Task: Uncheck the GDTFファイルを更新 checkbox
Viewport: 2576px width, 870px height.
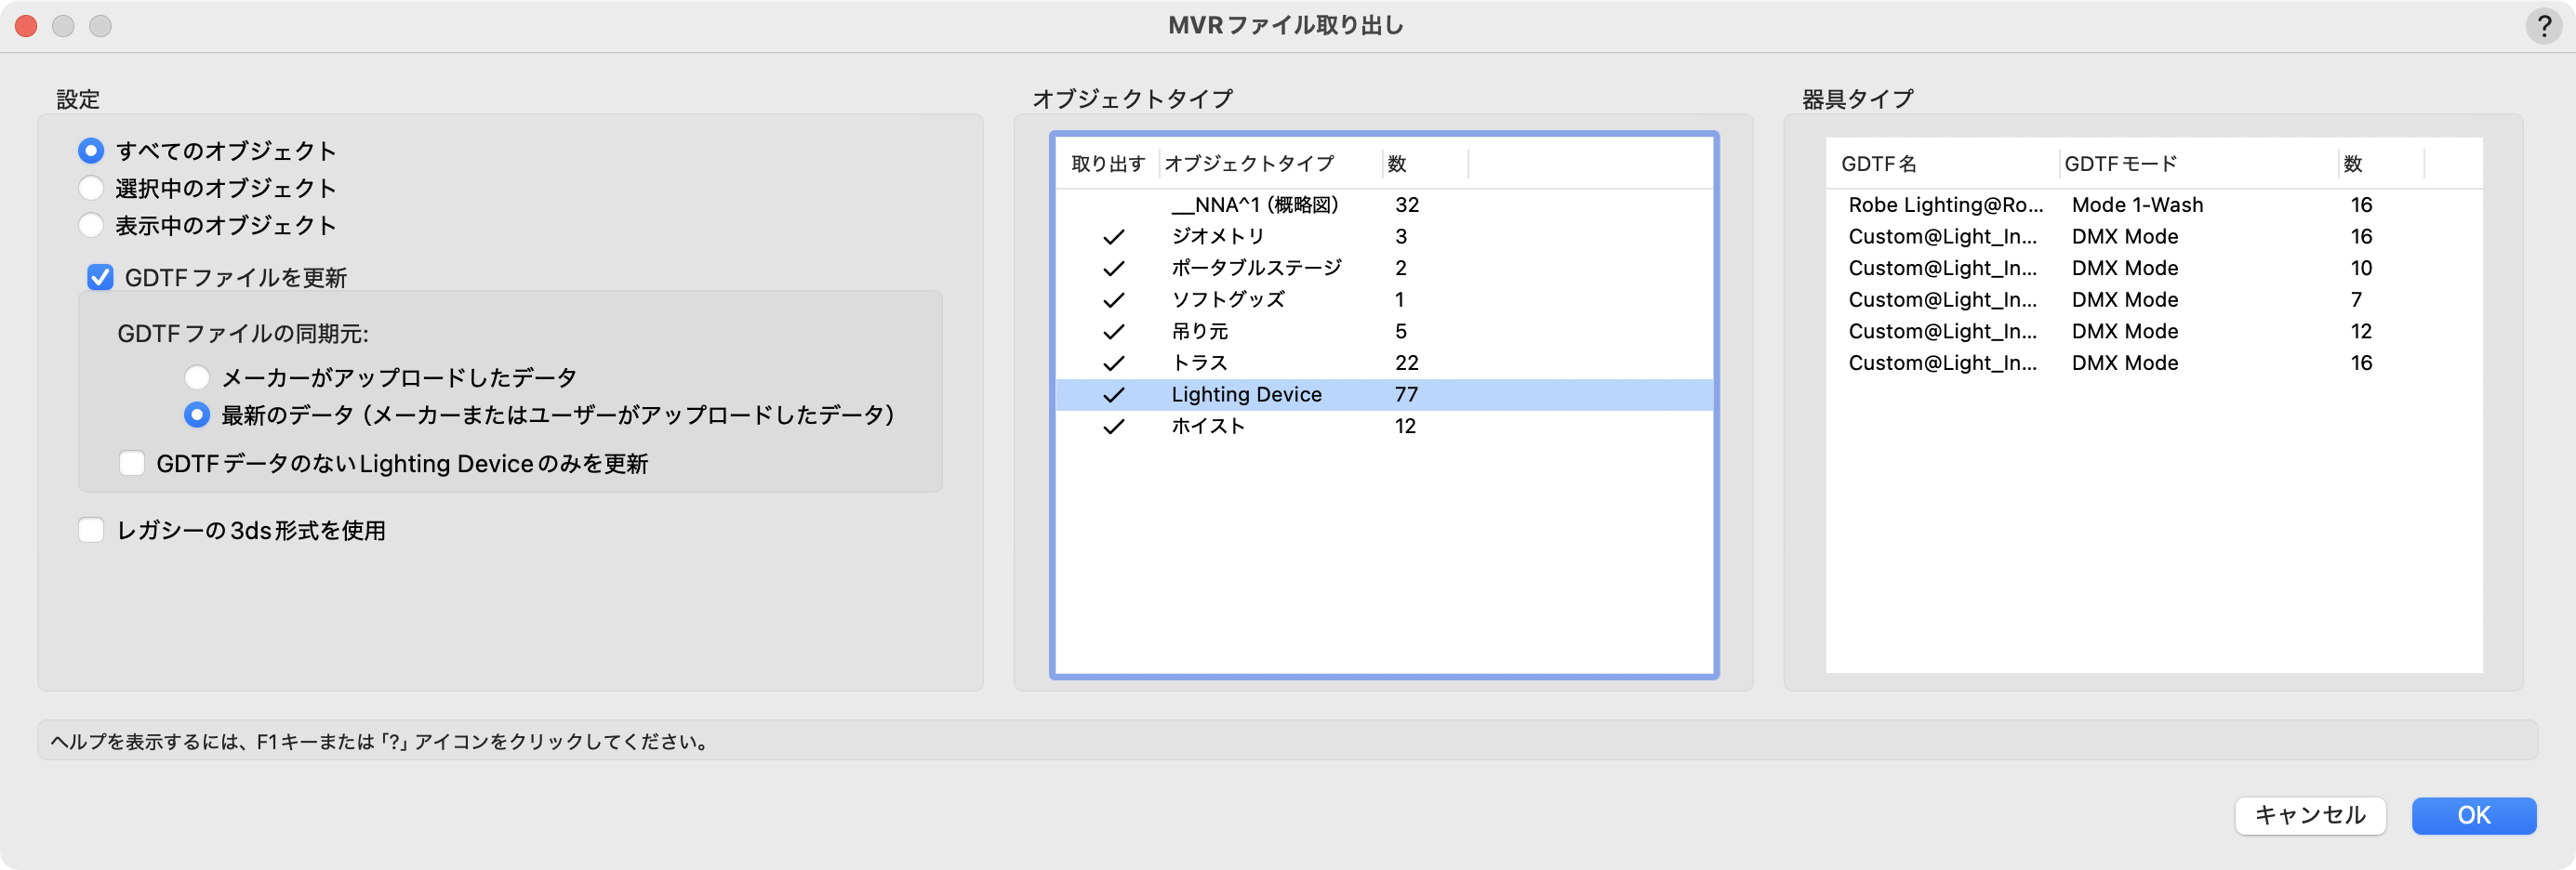Action: pyautogui.click(x=100, y=277)
